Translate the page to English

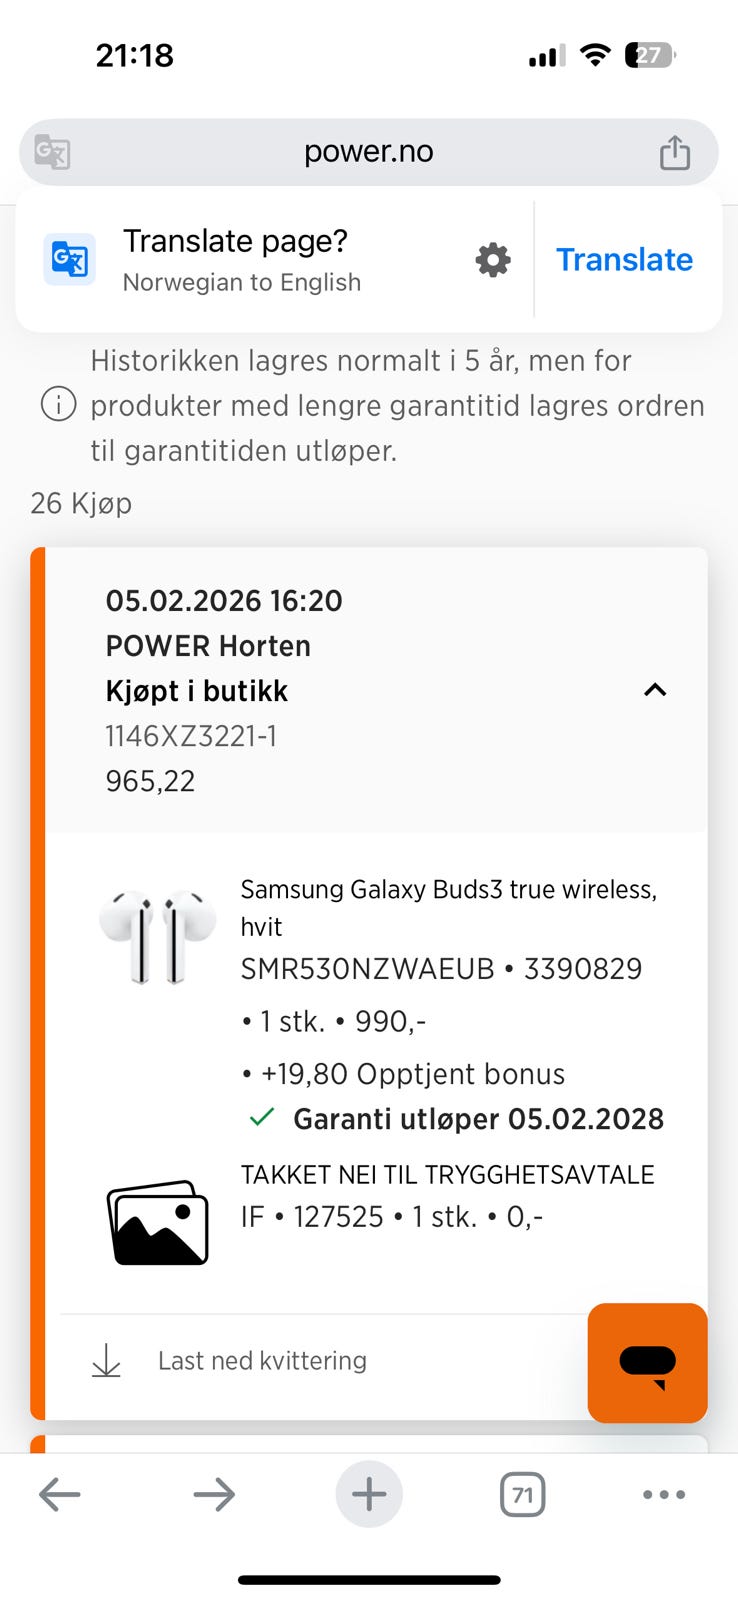click(x=624, y=260)
